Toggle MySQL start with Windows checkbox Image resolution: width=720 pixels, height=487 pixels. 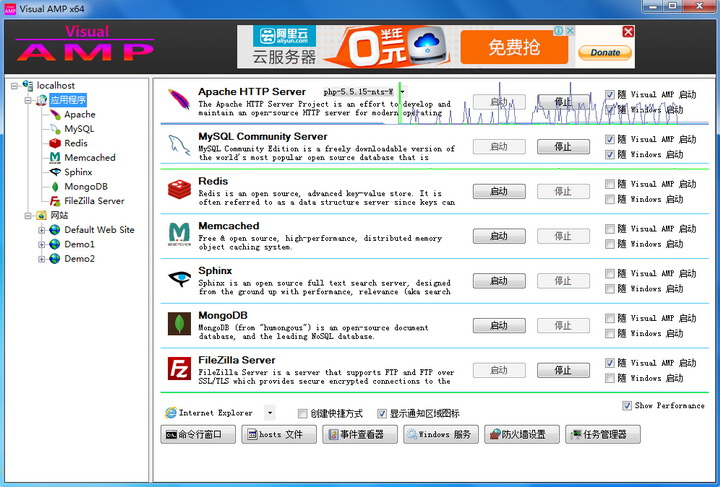pyautogui.click(x=609, y=154)
